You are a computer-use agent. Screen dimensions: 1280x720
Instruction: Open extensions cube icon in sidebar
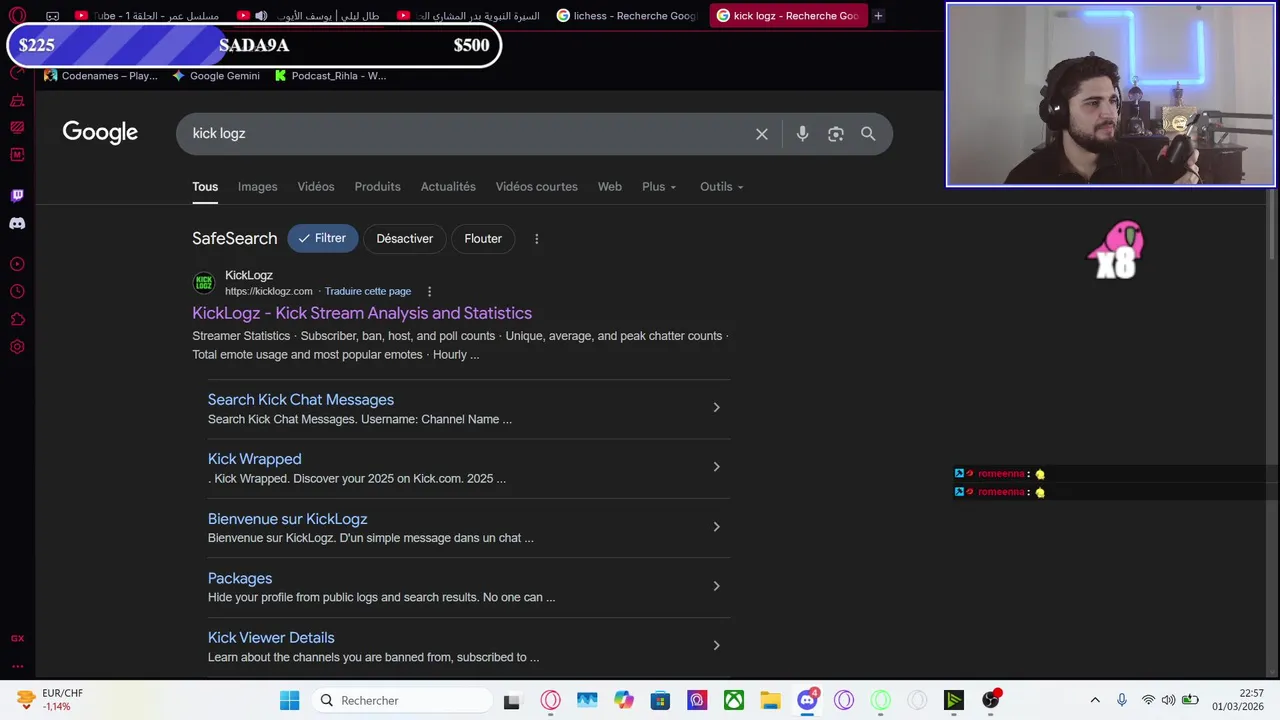pos(17,320)
